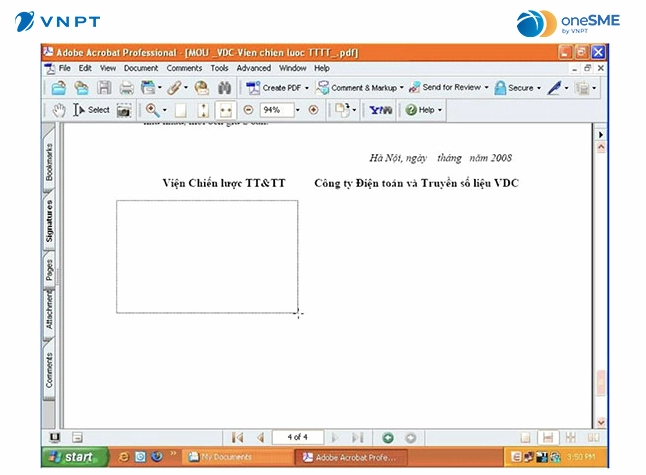
Task: Open the Advanced menu
Action: [253, 68]
